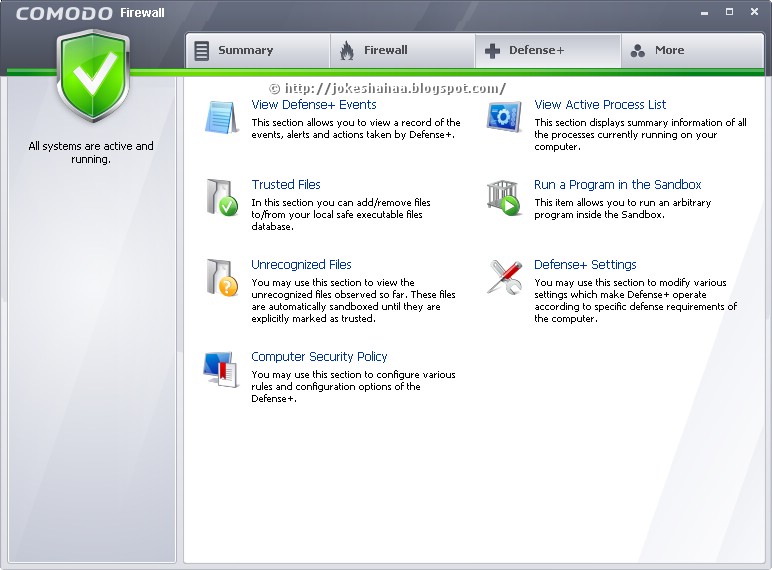Open the Trusted Files link

point(286,185)
